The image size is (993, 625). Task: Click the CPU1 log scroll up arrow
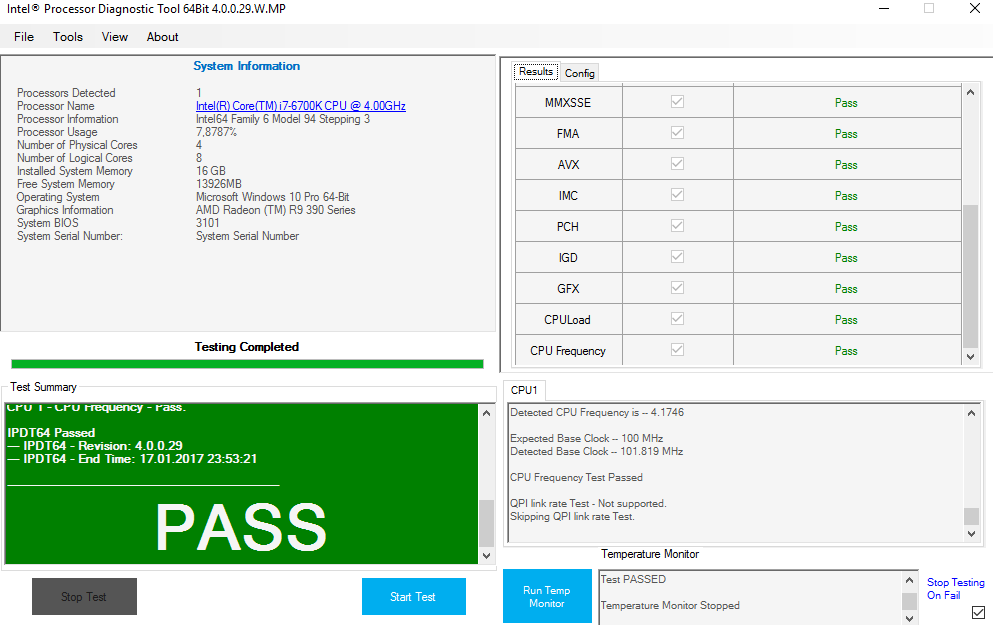(x=971, y=414)
